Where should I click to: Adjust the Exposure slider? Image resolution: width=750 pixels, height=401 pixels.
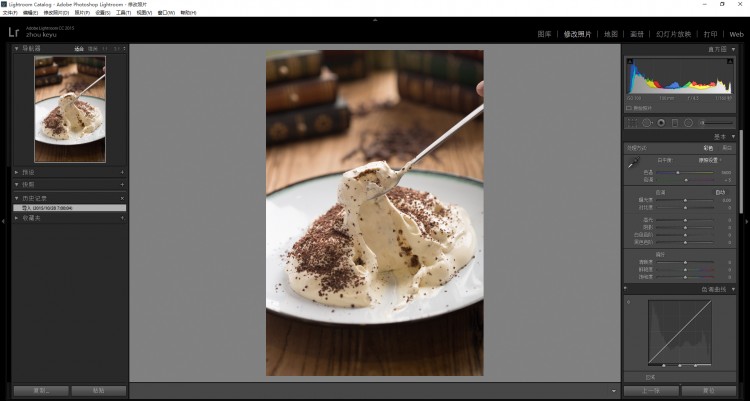pos(685,200)
